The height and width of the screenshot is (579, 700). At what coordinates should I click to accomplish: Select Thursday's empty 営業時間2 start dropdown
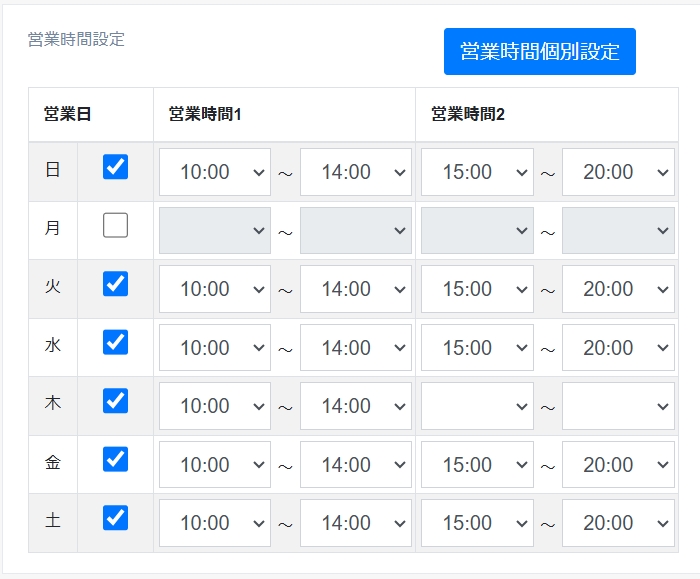pos(476,406)
